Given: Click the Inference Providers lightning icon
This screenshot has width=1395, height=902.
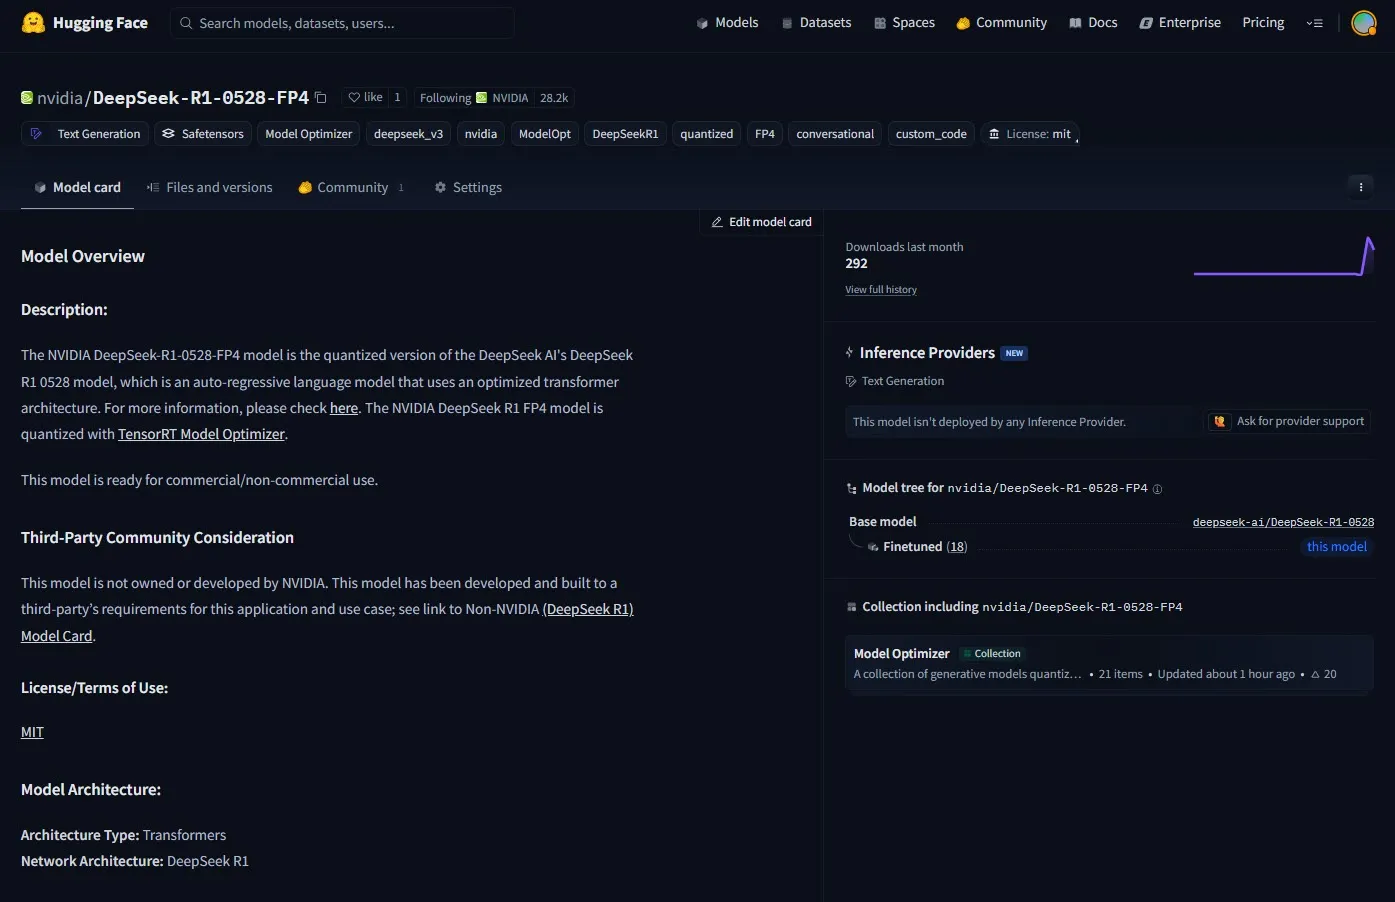Looking at the screenshot, I should coord(849,353).
